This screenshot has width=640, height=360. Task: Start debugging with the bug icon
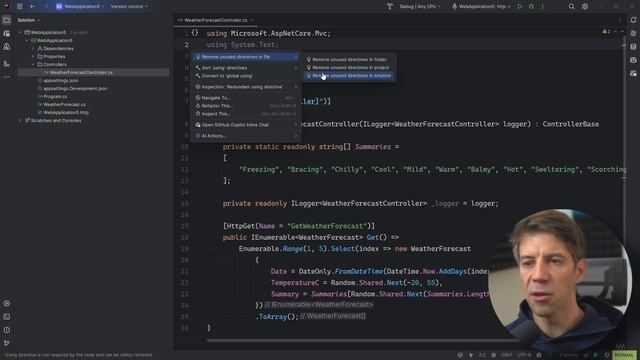(531, 7)
